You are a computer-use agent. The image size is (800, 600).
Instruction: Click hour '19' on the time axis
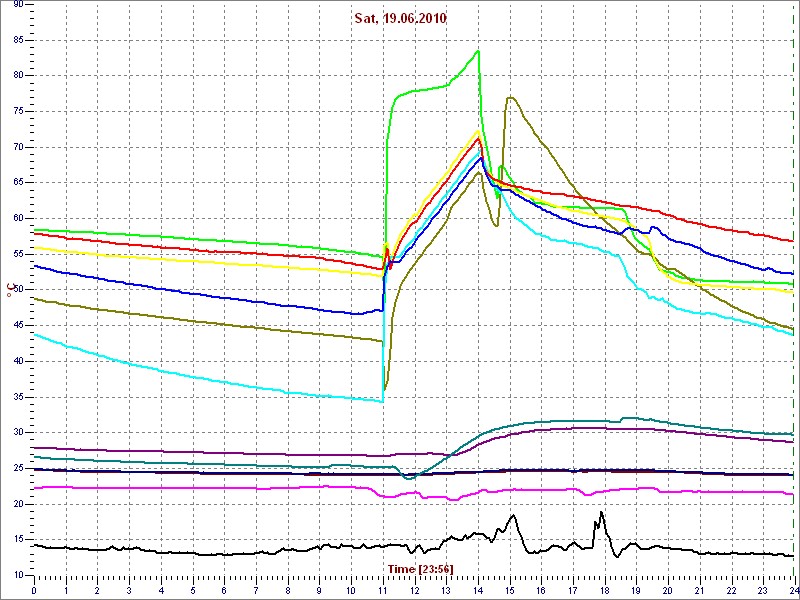[636, 590]
